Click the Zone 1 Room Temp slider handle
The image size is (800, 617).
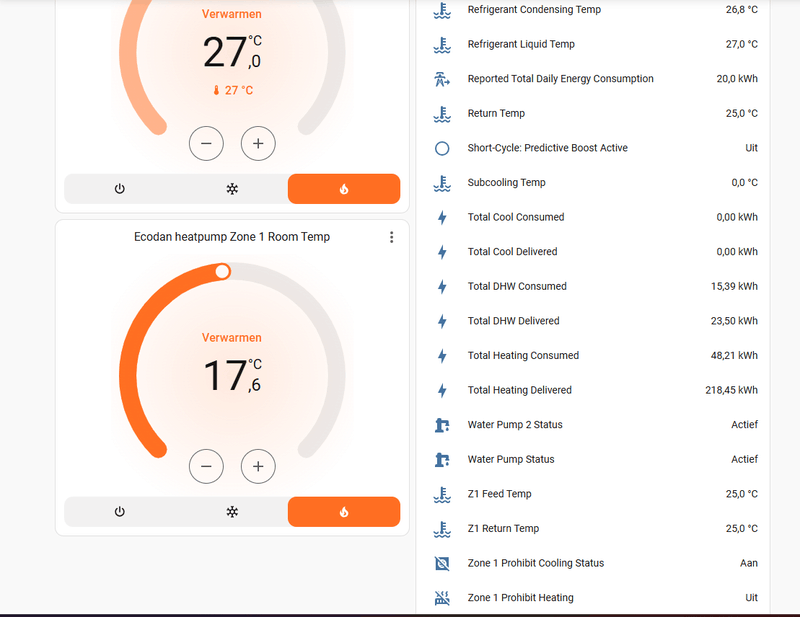tap(222, 272)
